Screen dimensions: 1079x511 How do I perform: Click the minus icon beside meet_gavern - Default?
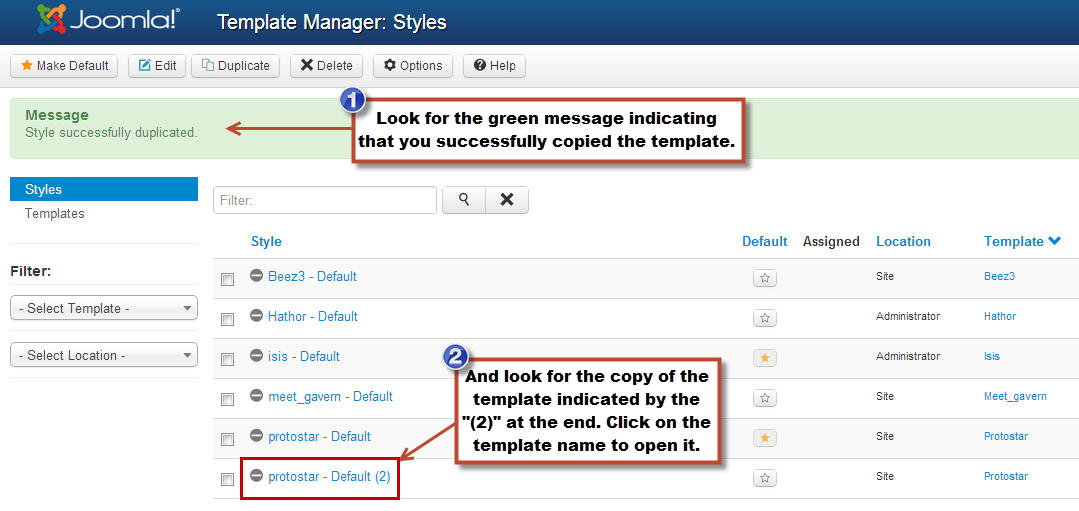coord(257,395)
